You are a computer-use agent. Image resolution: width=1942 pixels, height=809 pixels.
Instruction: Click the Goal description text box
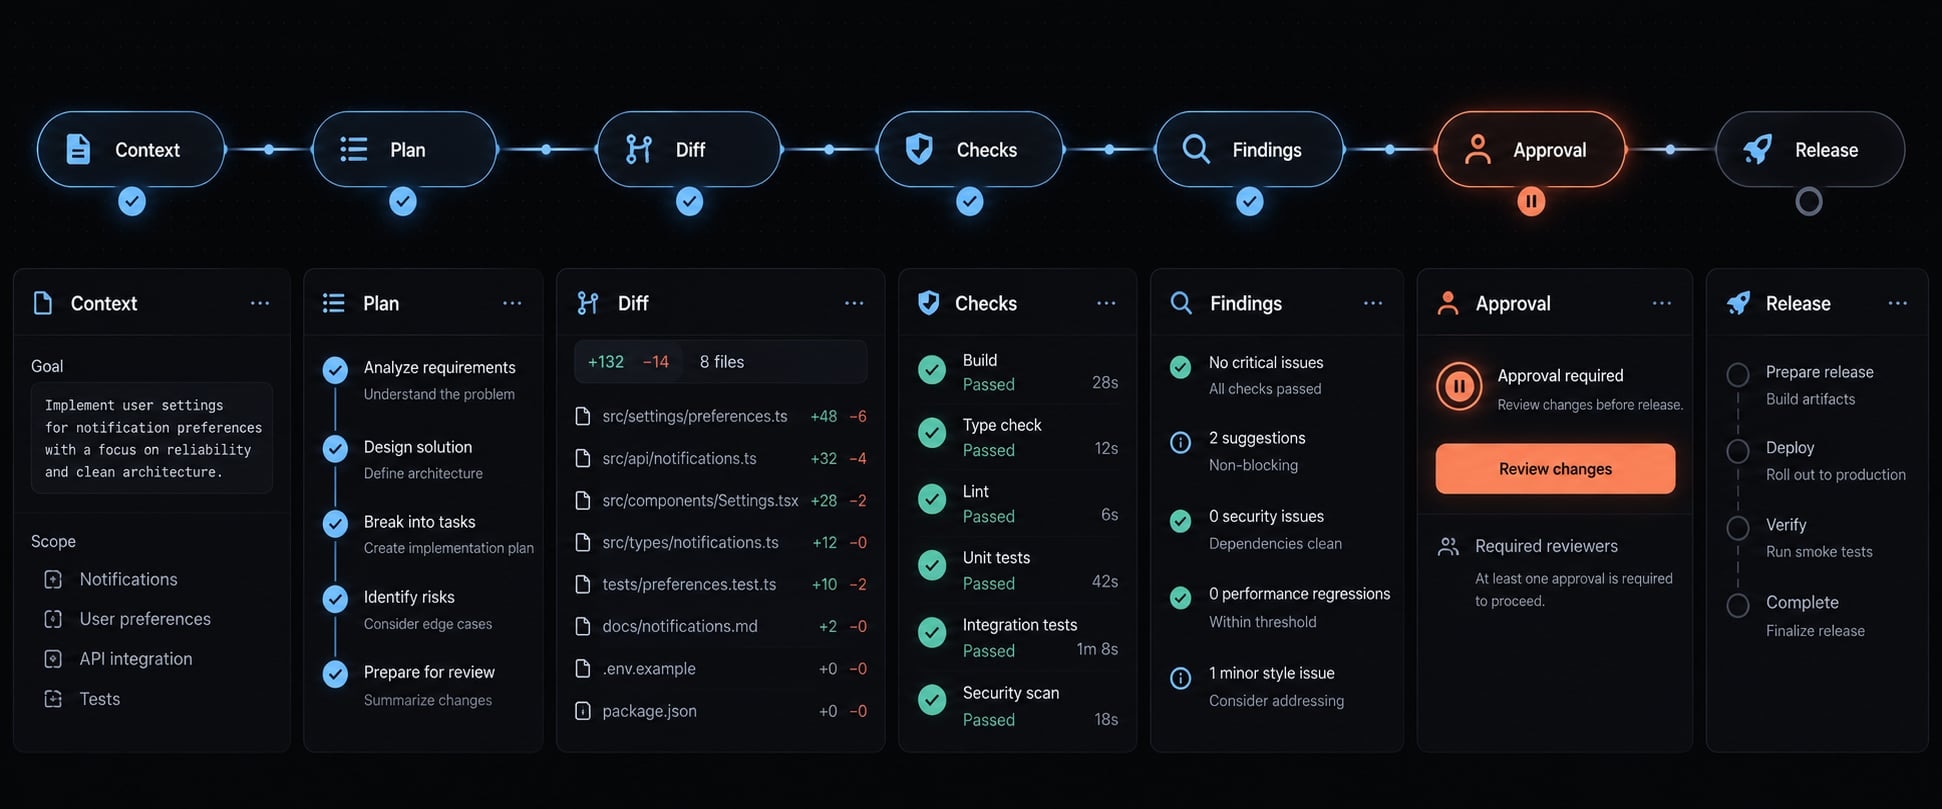pyautogui.click(x=152, y=438)
